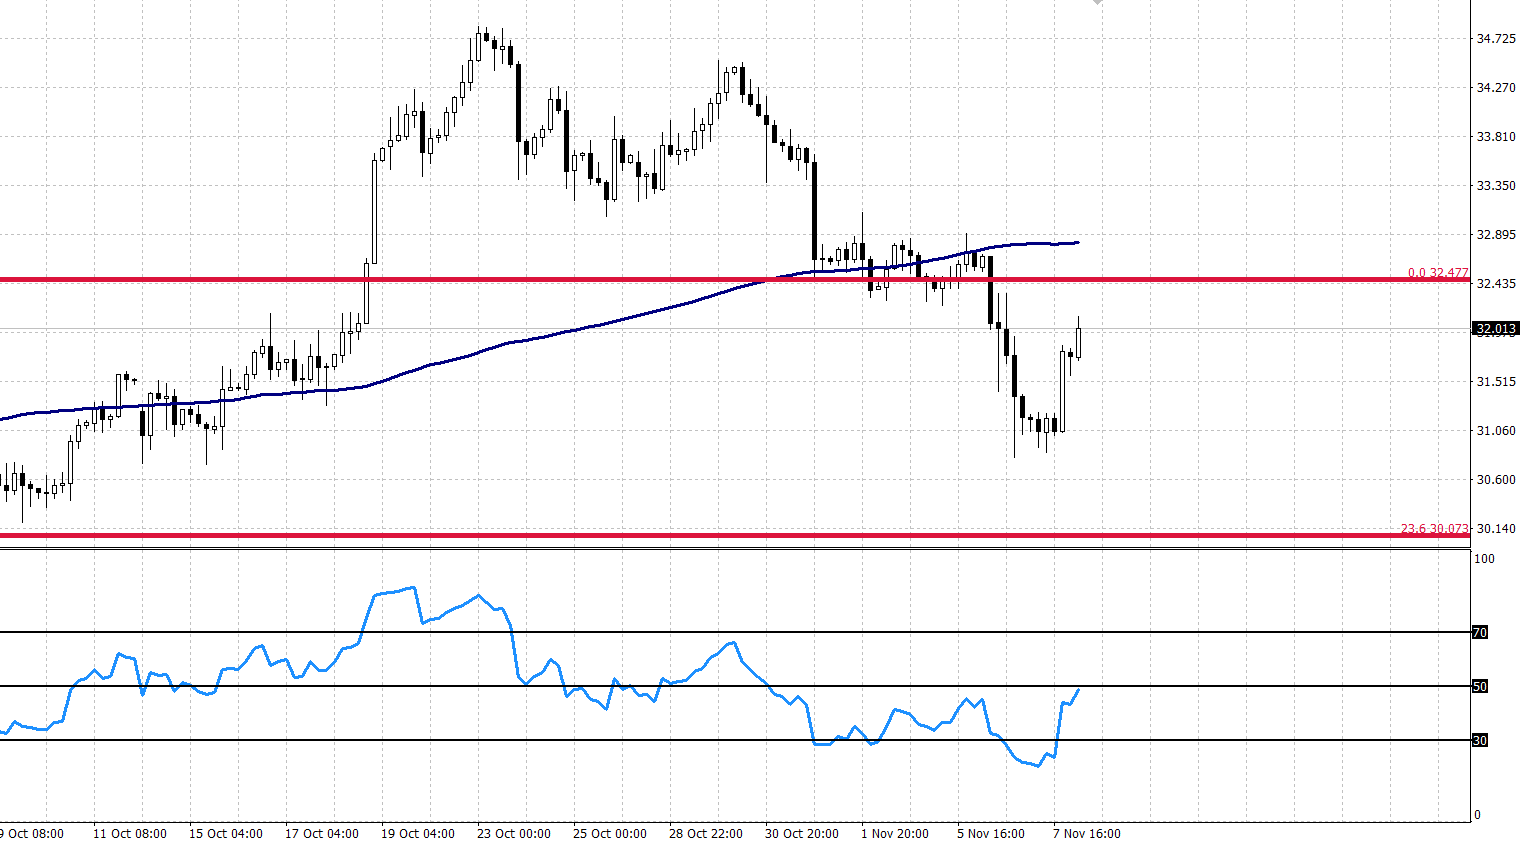Viewport: 1520px width, 842px height.
Task: Click the 30.140 price axis label
Action: (x=1496, y=529)
